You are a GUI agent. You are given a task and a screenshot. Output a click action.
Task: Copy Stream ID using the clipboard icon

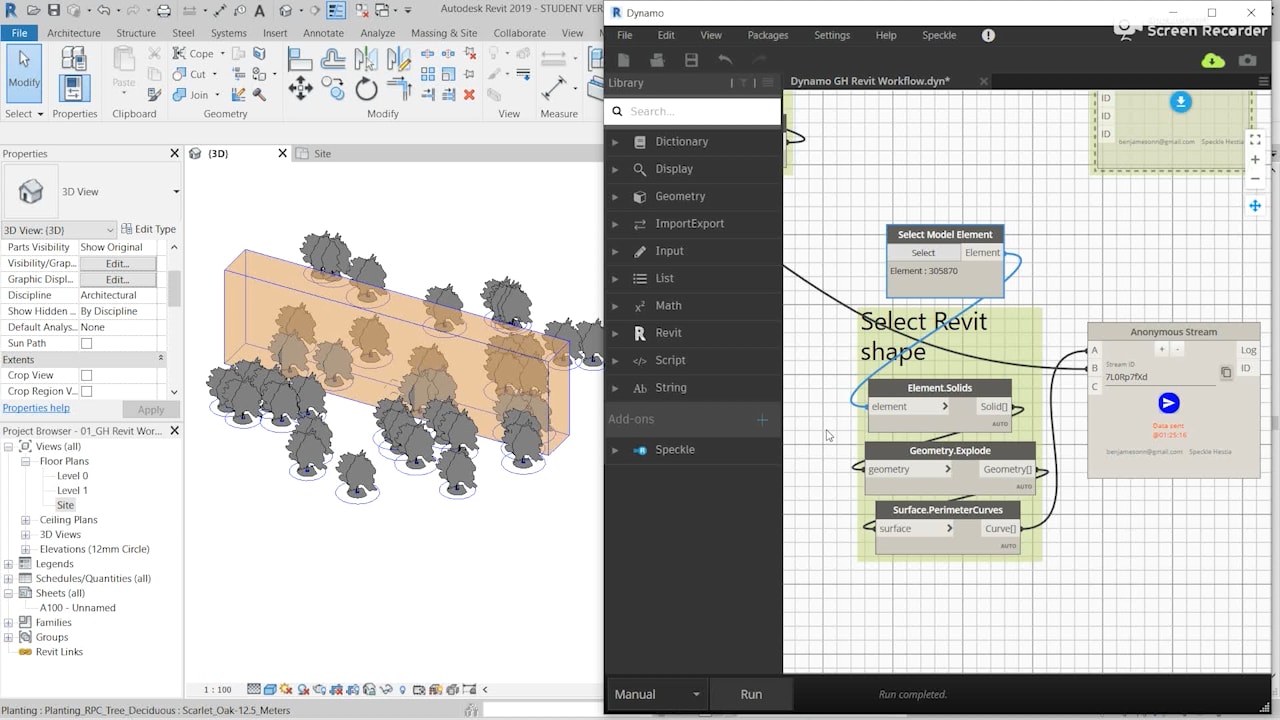[1226, 373]
